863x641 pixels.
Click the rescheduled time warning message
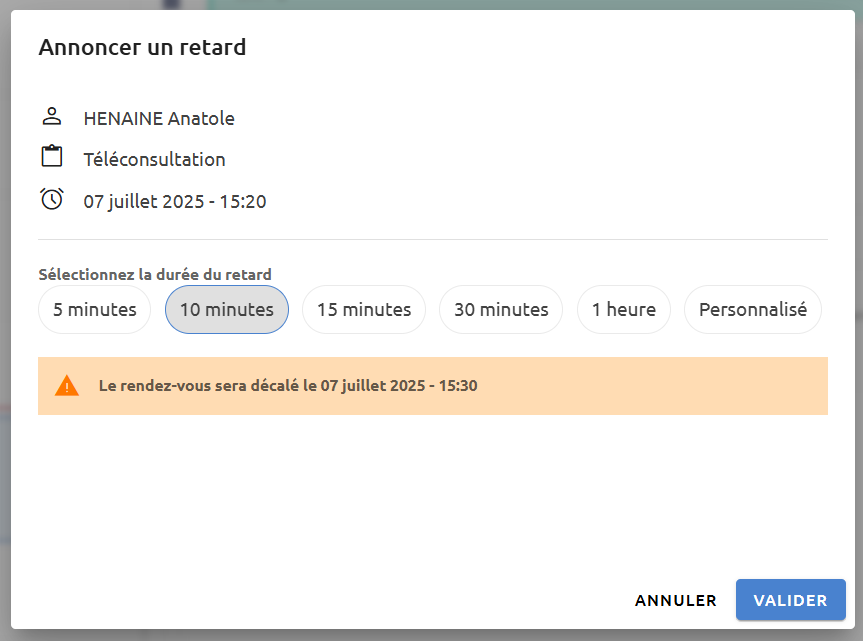[x=433, y=386]
